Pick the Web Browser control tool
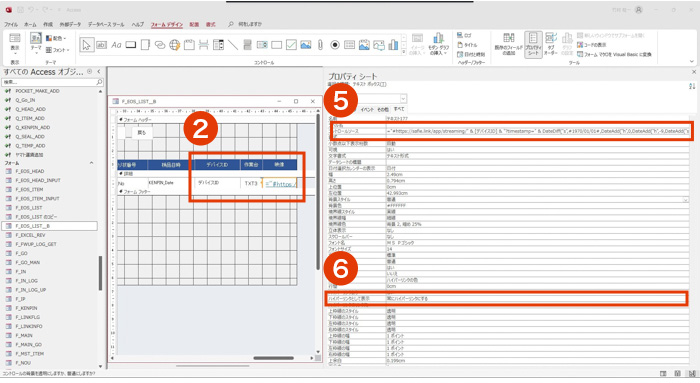Viewport: 700px width, 383px height. [x=175, y=45]
